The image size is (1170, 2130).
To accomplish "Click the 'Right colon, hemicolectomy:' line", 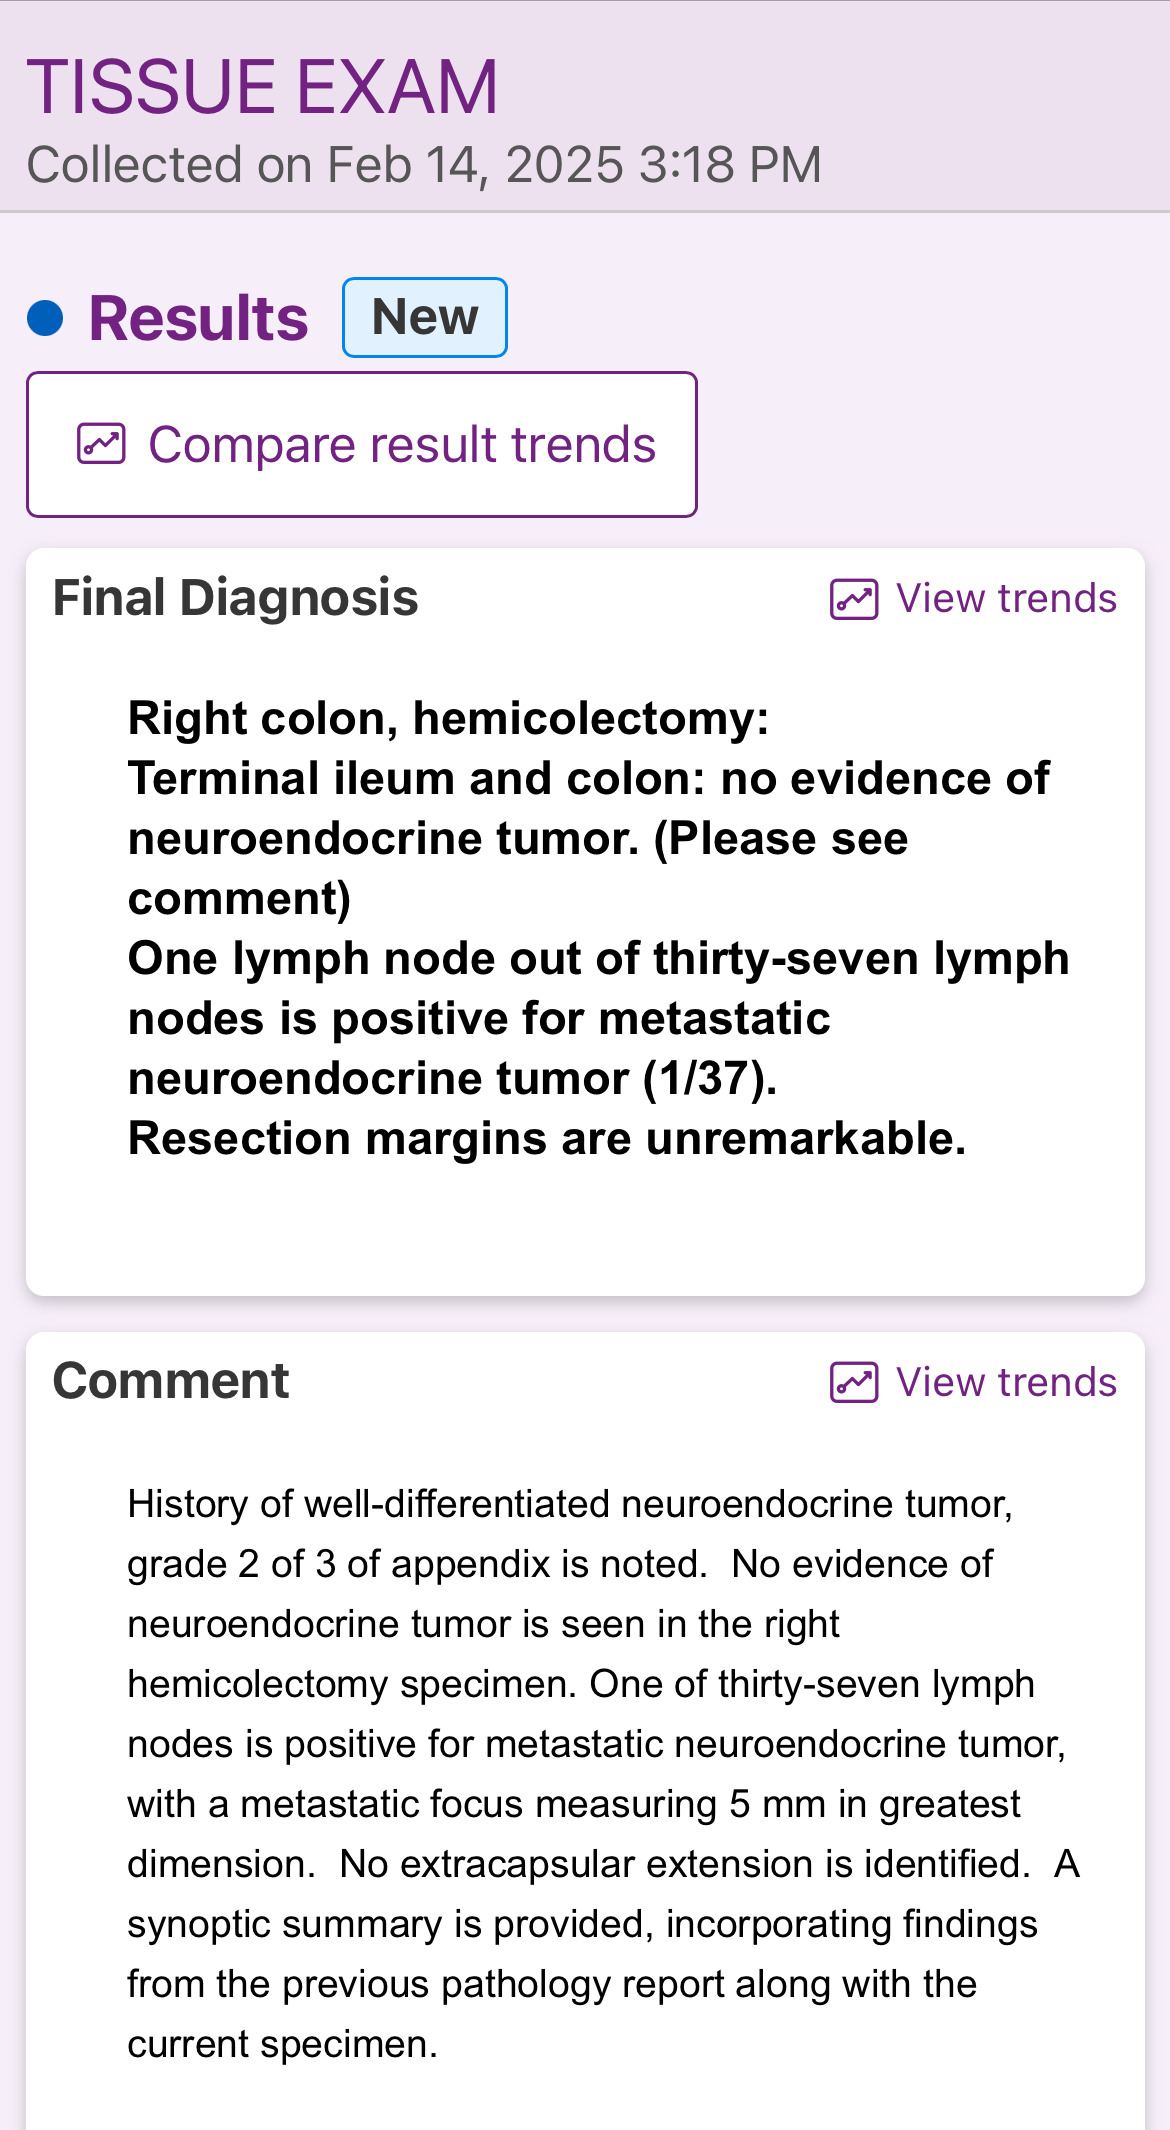I will click(x=448, y=719).
